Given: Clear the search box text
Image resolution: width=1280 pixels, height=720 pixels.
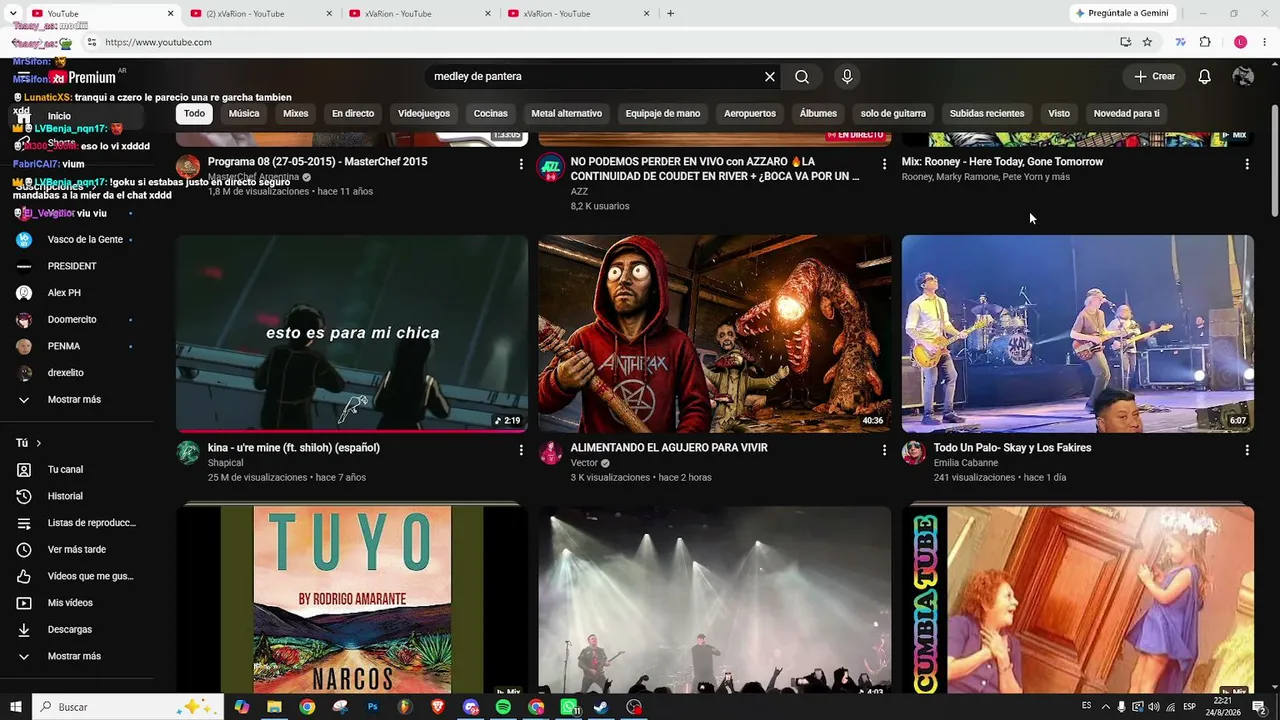Looking at the screenshot, I should pyautogui.click(x=770, y=77).
